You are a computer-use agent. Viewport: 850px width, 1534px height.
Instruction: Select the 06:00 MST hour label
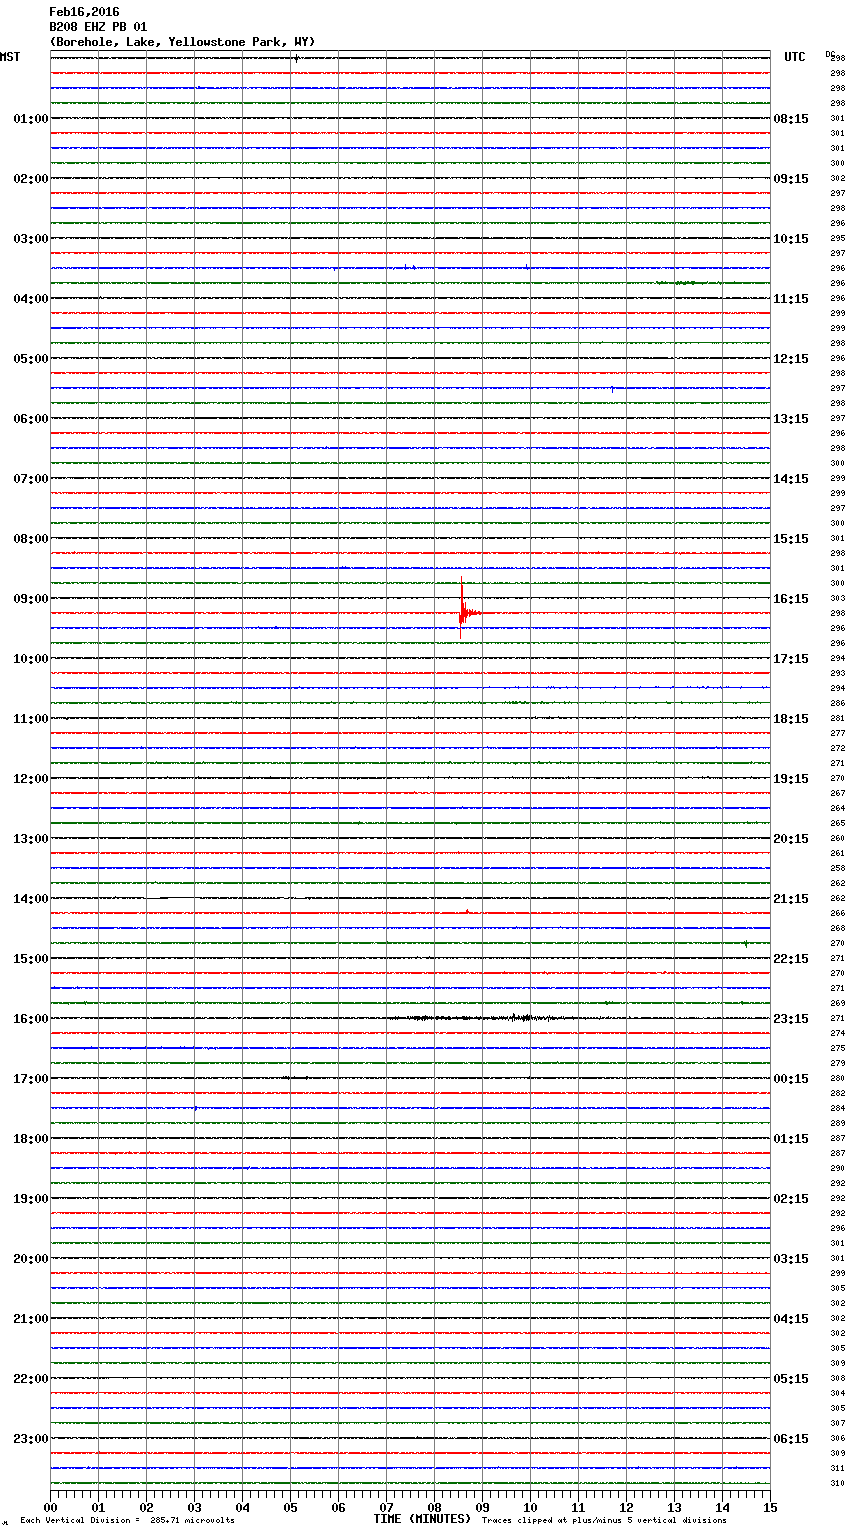coord(31,419)
